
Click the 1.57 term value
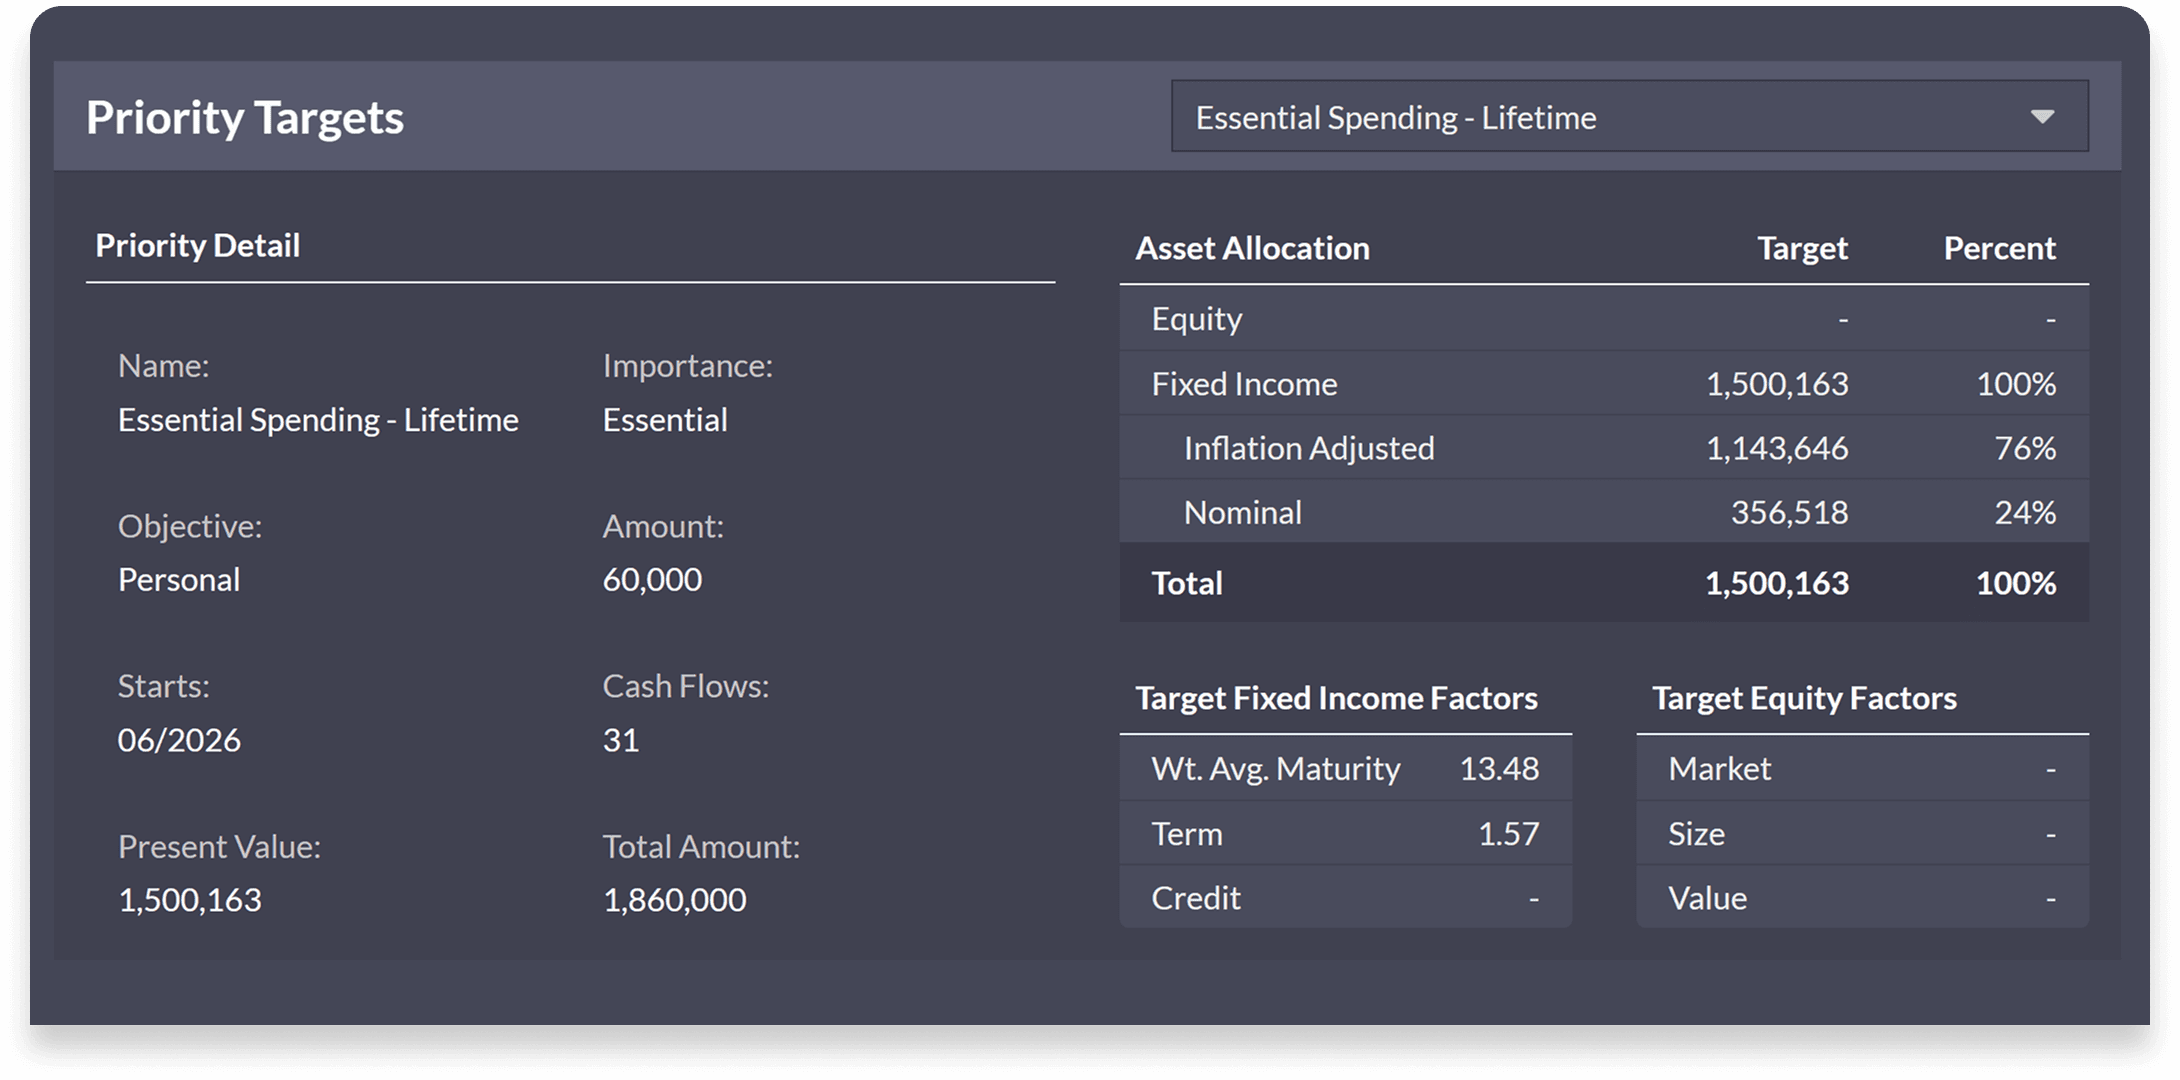[x=1508, y=834]
